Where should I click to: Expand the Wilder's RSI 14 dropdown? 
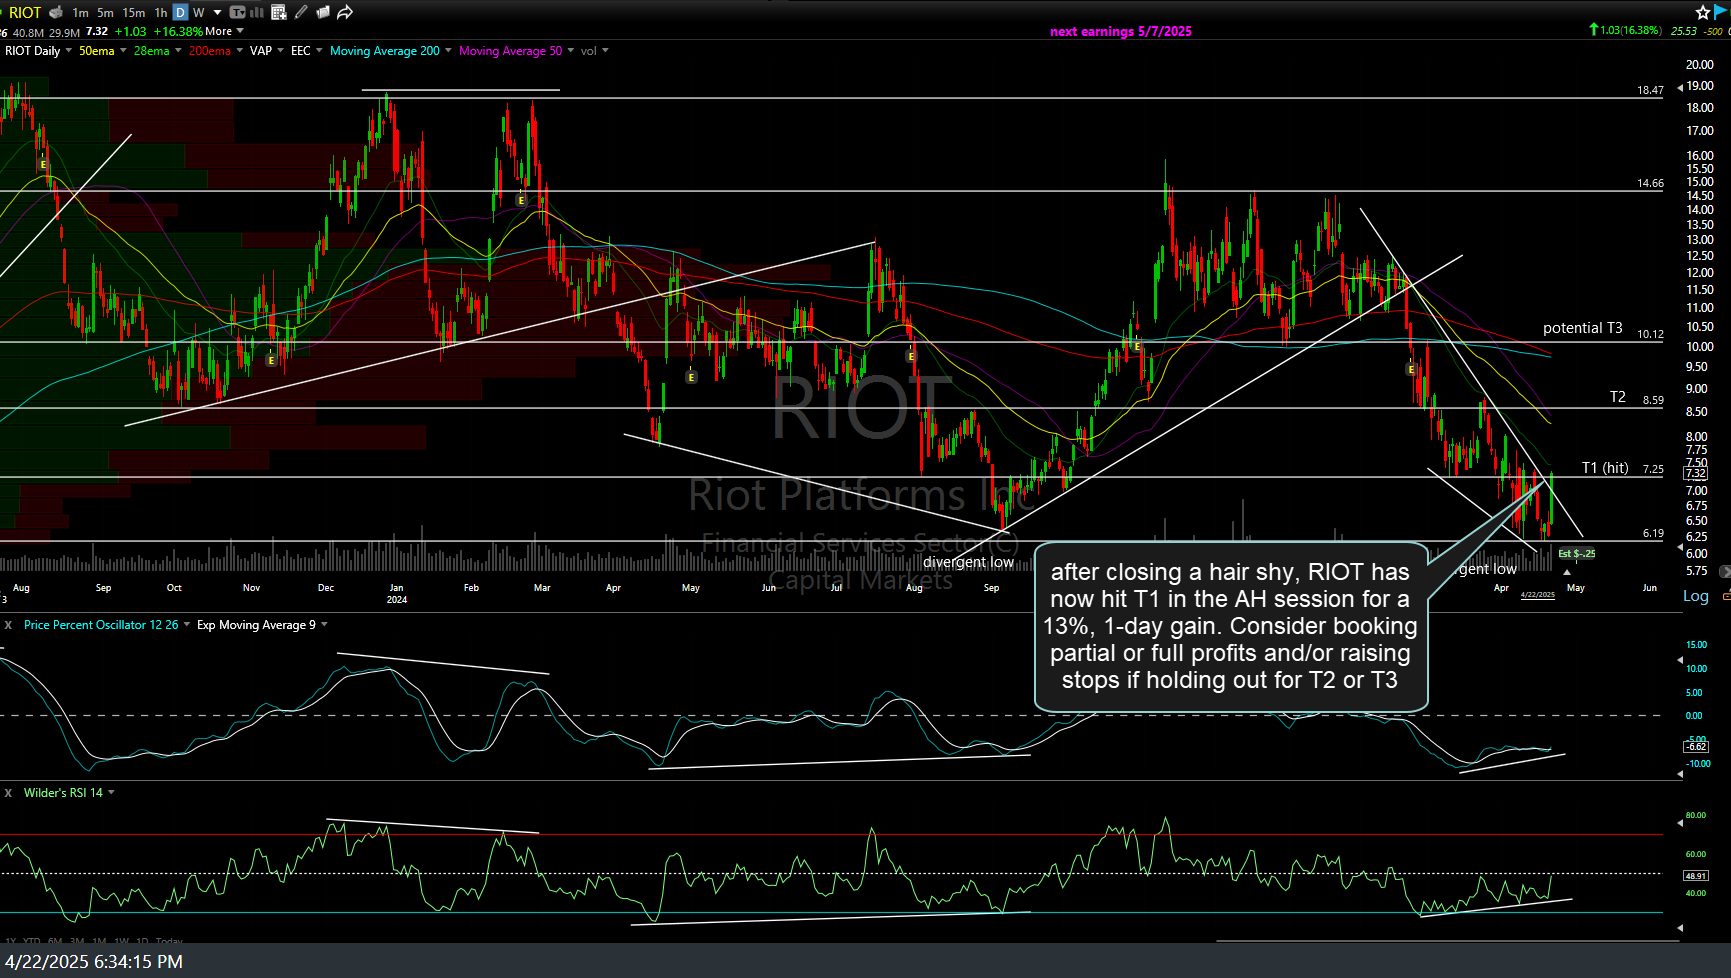click(x=111, y=793)
